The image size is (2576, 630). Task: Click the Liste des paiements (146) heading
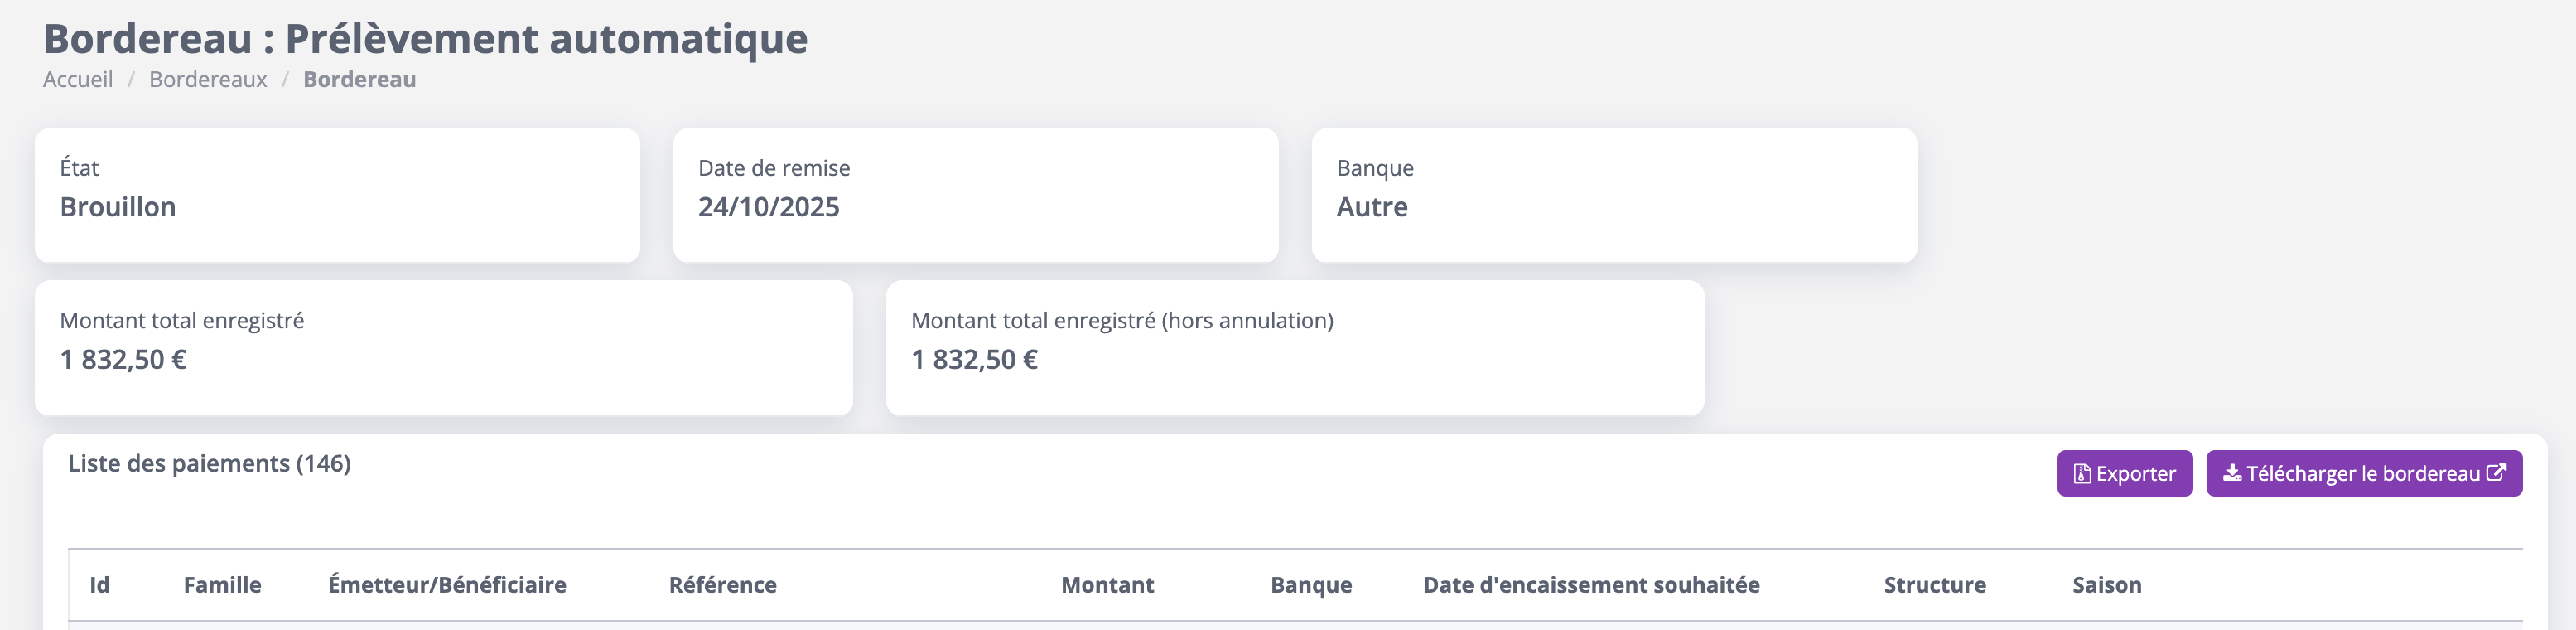209,464
